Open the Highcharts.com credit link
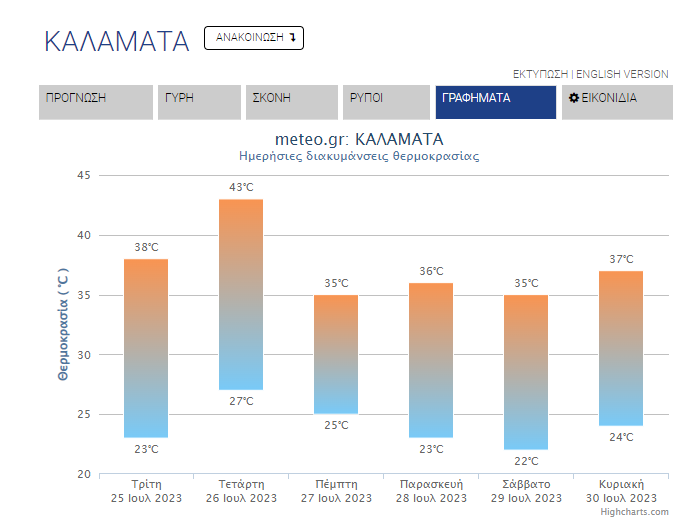This screenshot has height=524, width=689. pos(635,512)
